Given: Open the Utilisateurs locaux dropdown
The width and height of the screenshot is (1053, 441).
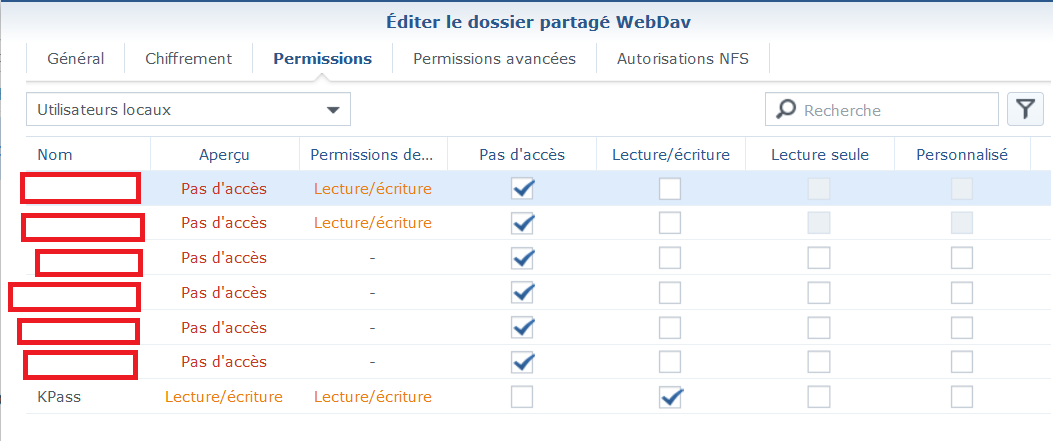Looking at the screenshot, I should tap(188, 110).
